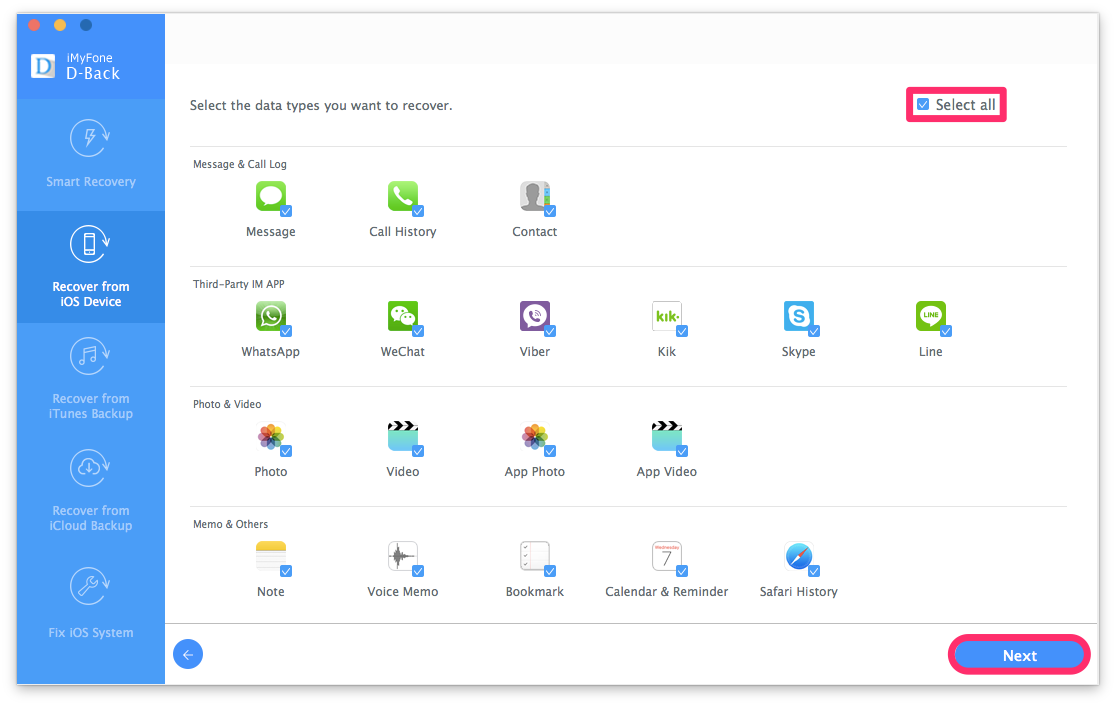Image resolution: width=1116 pixels, height=706 pixels.
Task: Uncheck the App Video checkbox badge
Action: click(683, 452)
